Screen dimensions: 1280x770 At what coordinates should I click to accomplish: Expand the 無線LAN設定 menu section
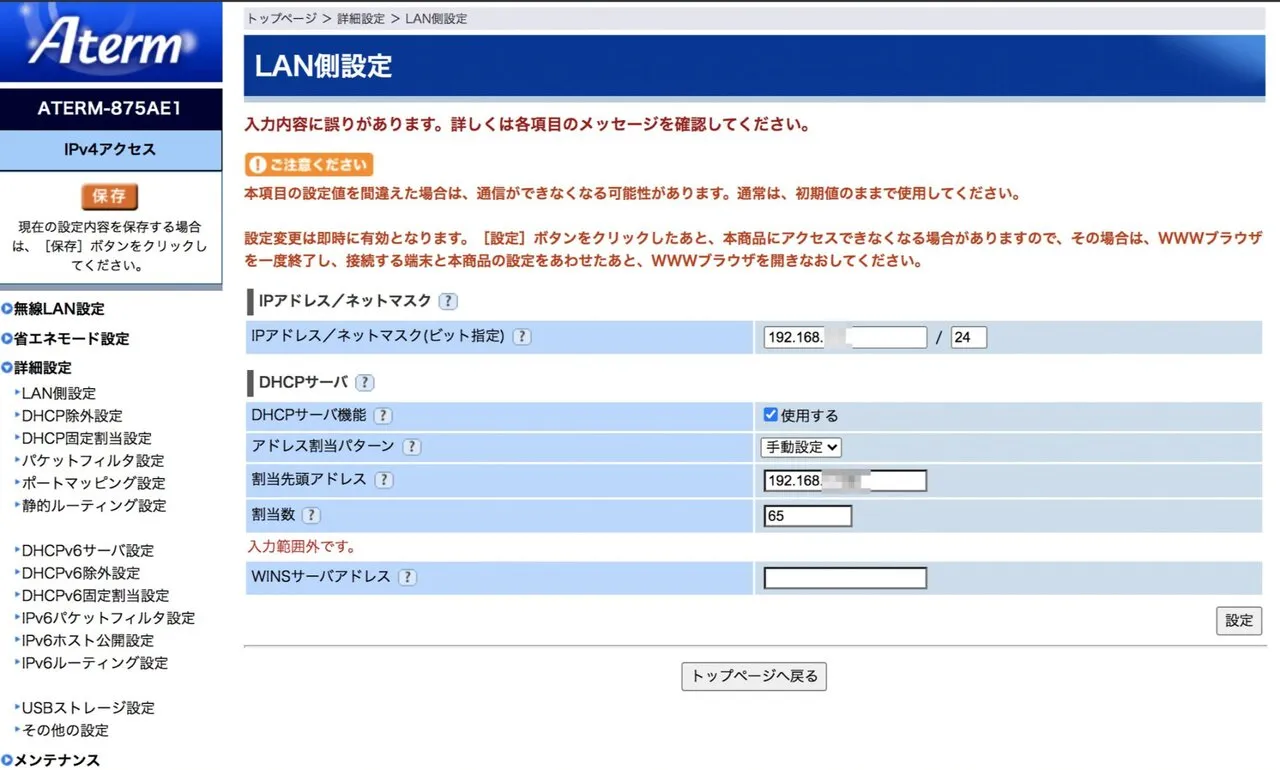click(58, 309)
